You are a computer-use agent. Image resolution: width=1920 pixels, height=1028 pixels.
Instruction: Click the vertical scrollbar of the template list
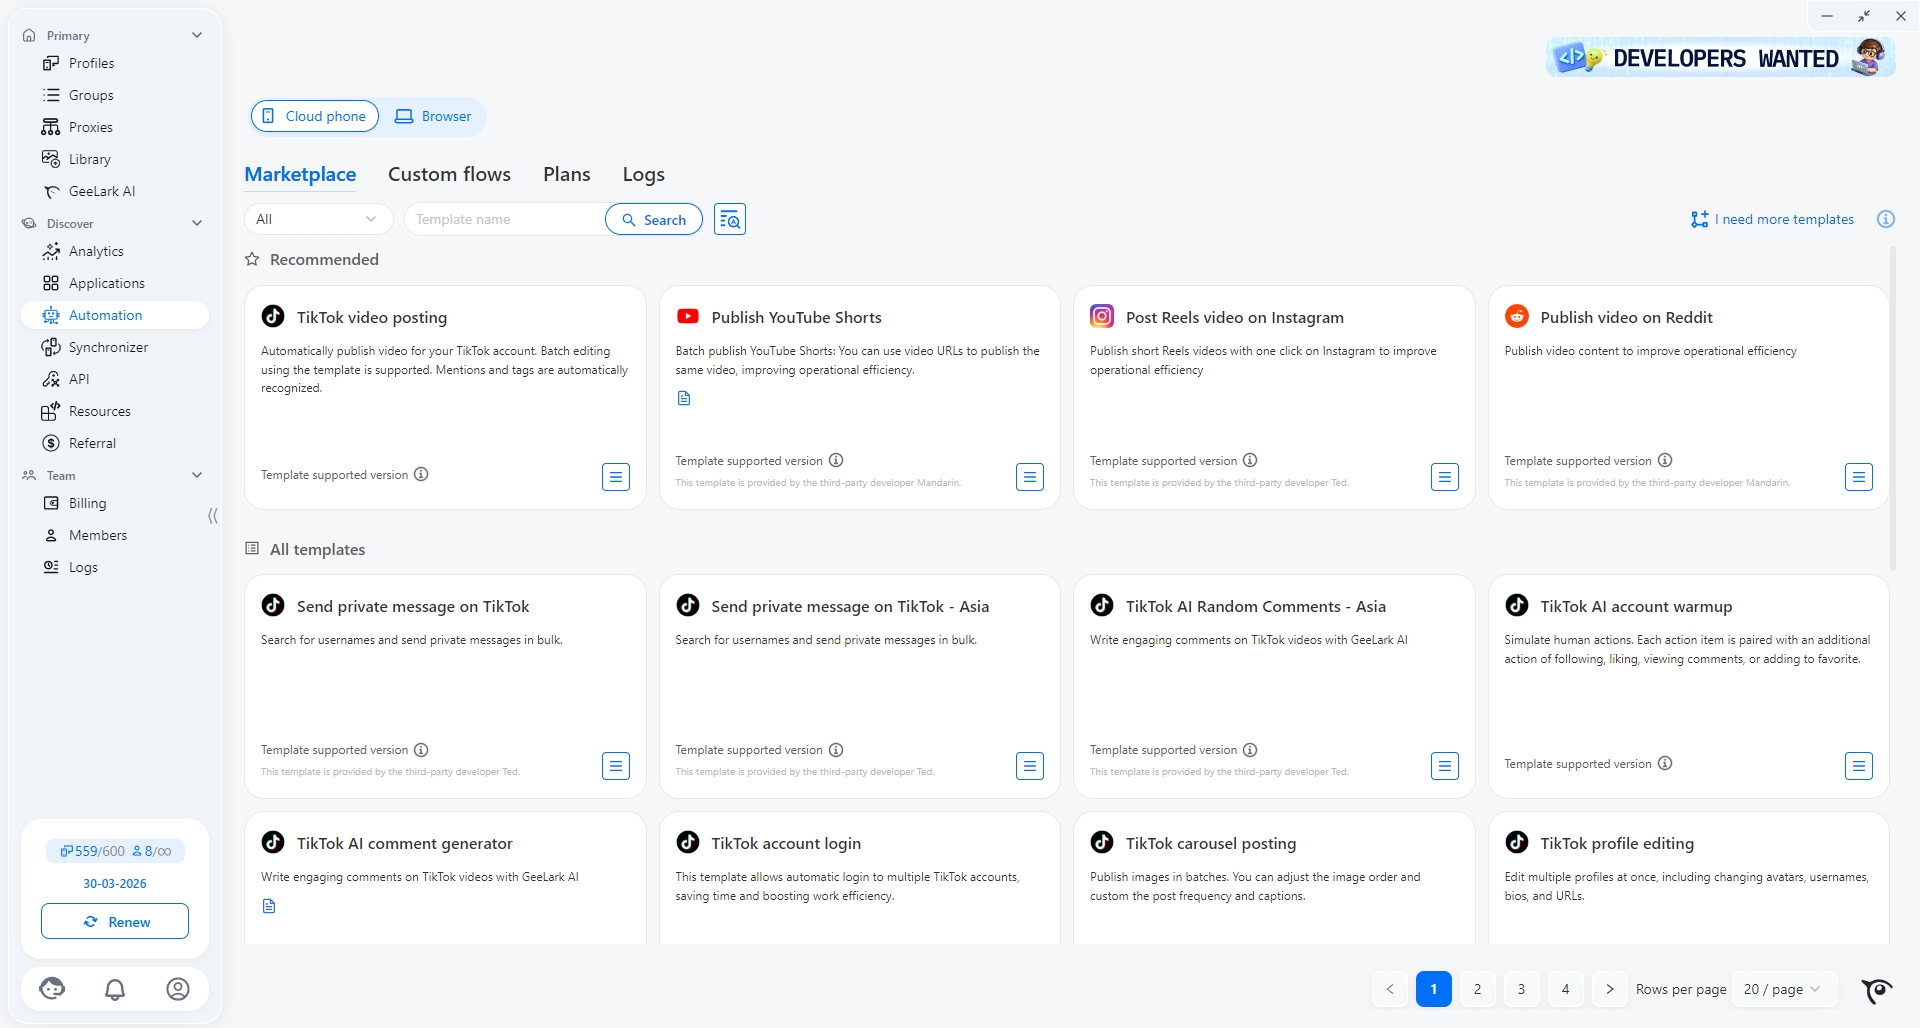1892,410
